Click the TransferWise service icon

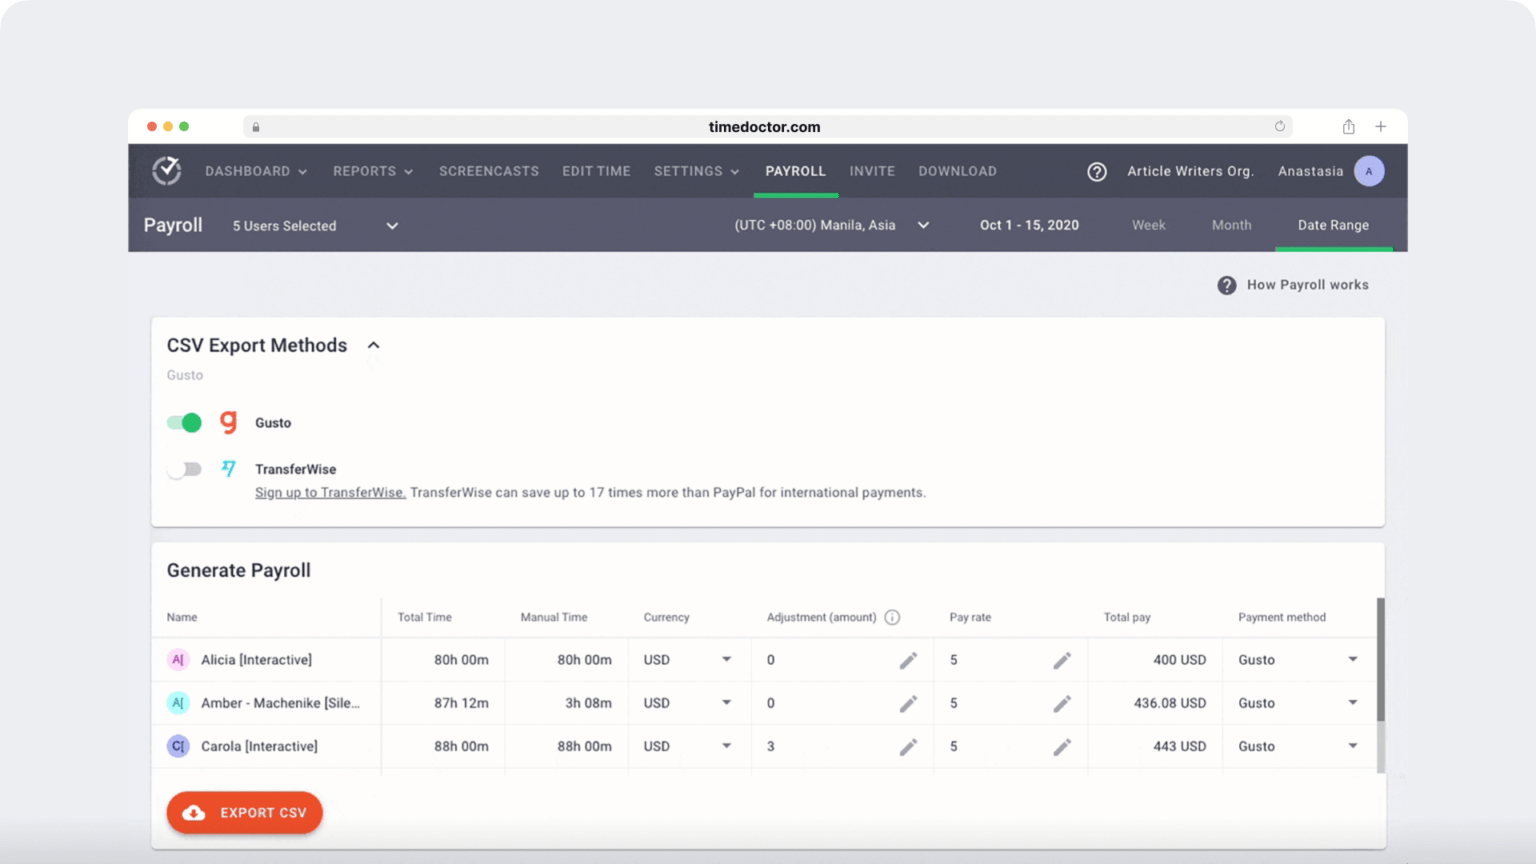pos(229,468)
